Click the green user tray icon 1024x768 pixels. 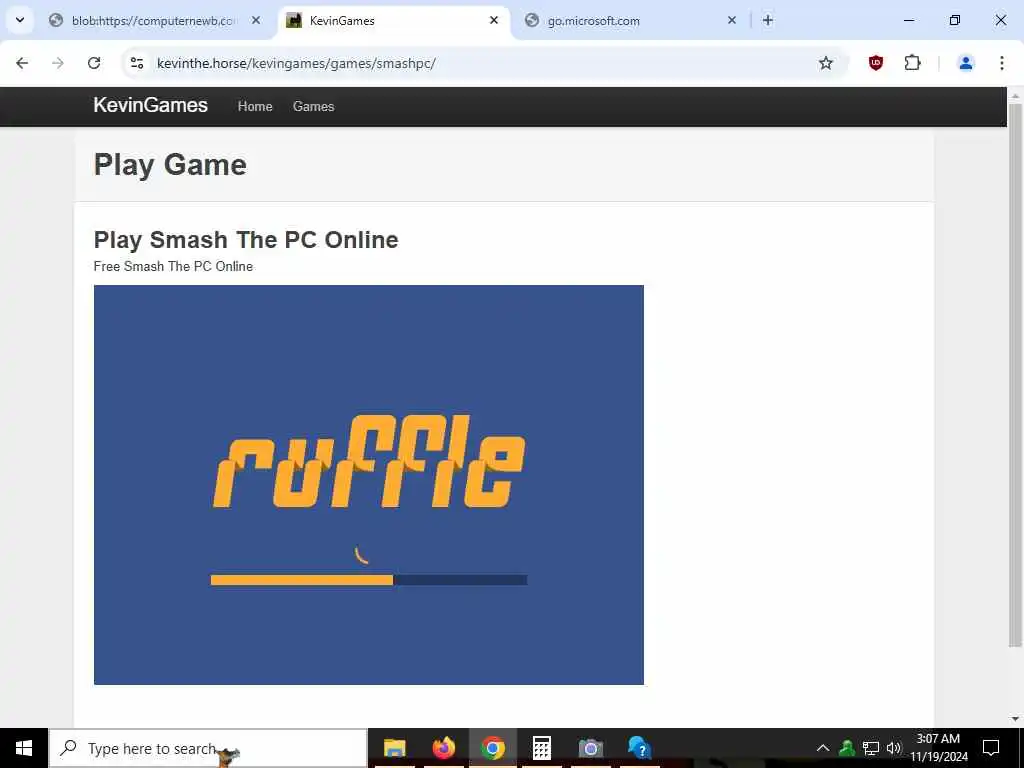[847, 748]
